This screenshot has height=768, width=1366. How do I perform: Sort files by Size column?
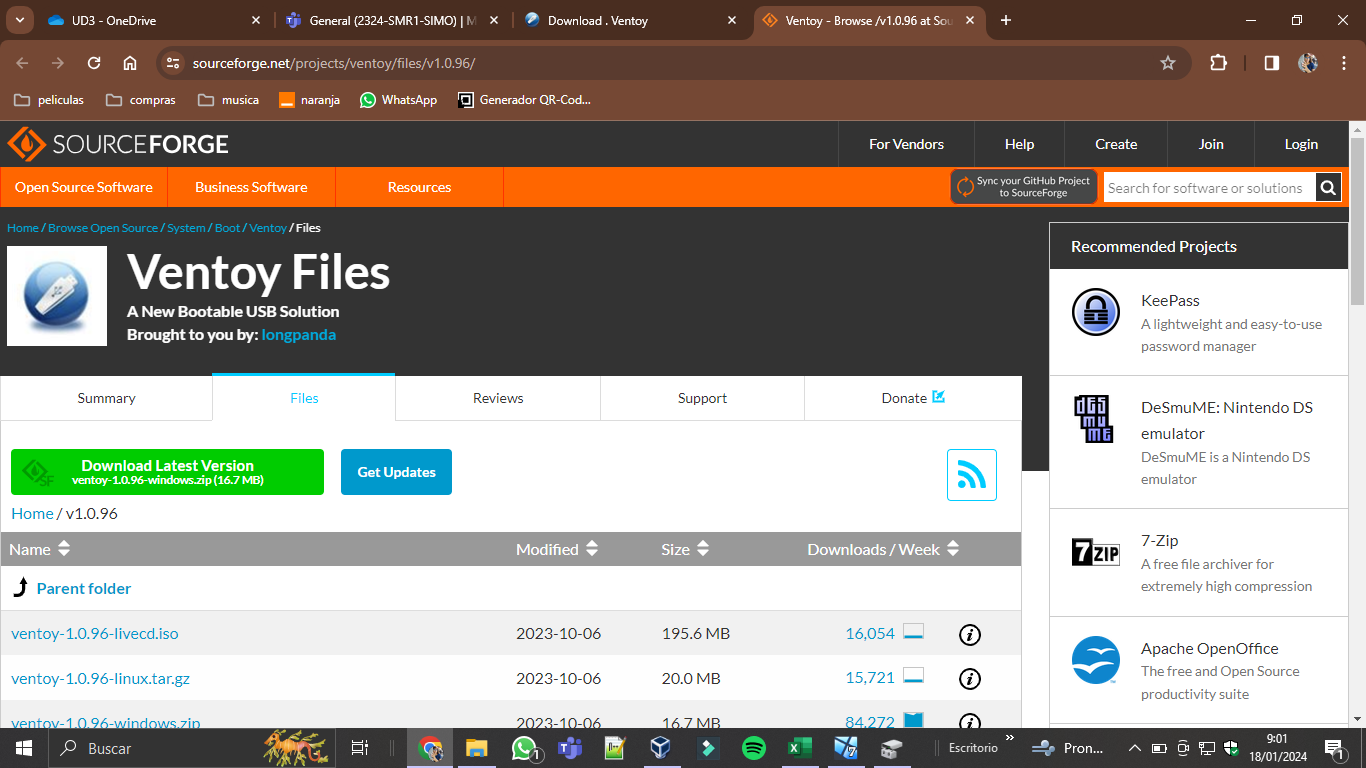[x=685, y=549]
